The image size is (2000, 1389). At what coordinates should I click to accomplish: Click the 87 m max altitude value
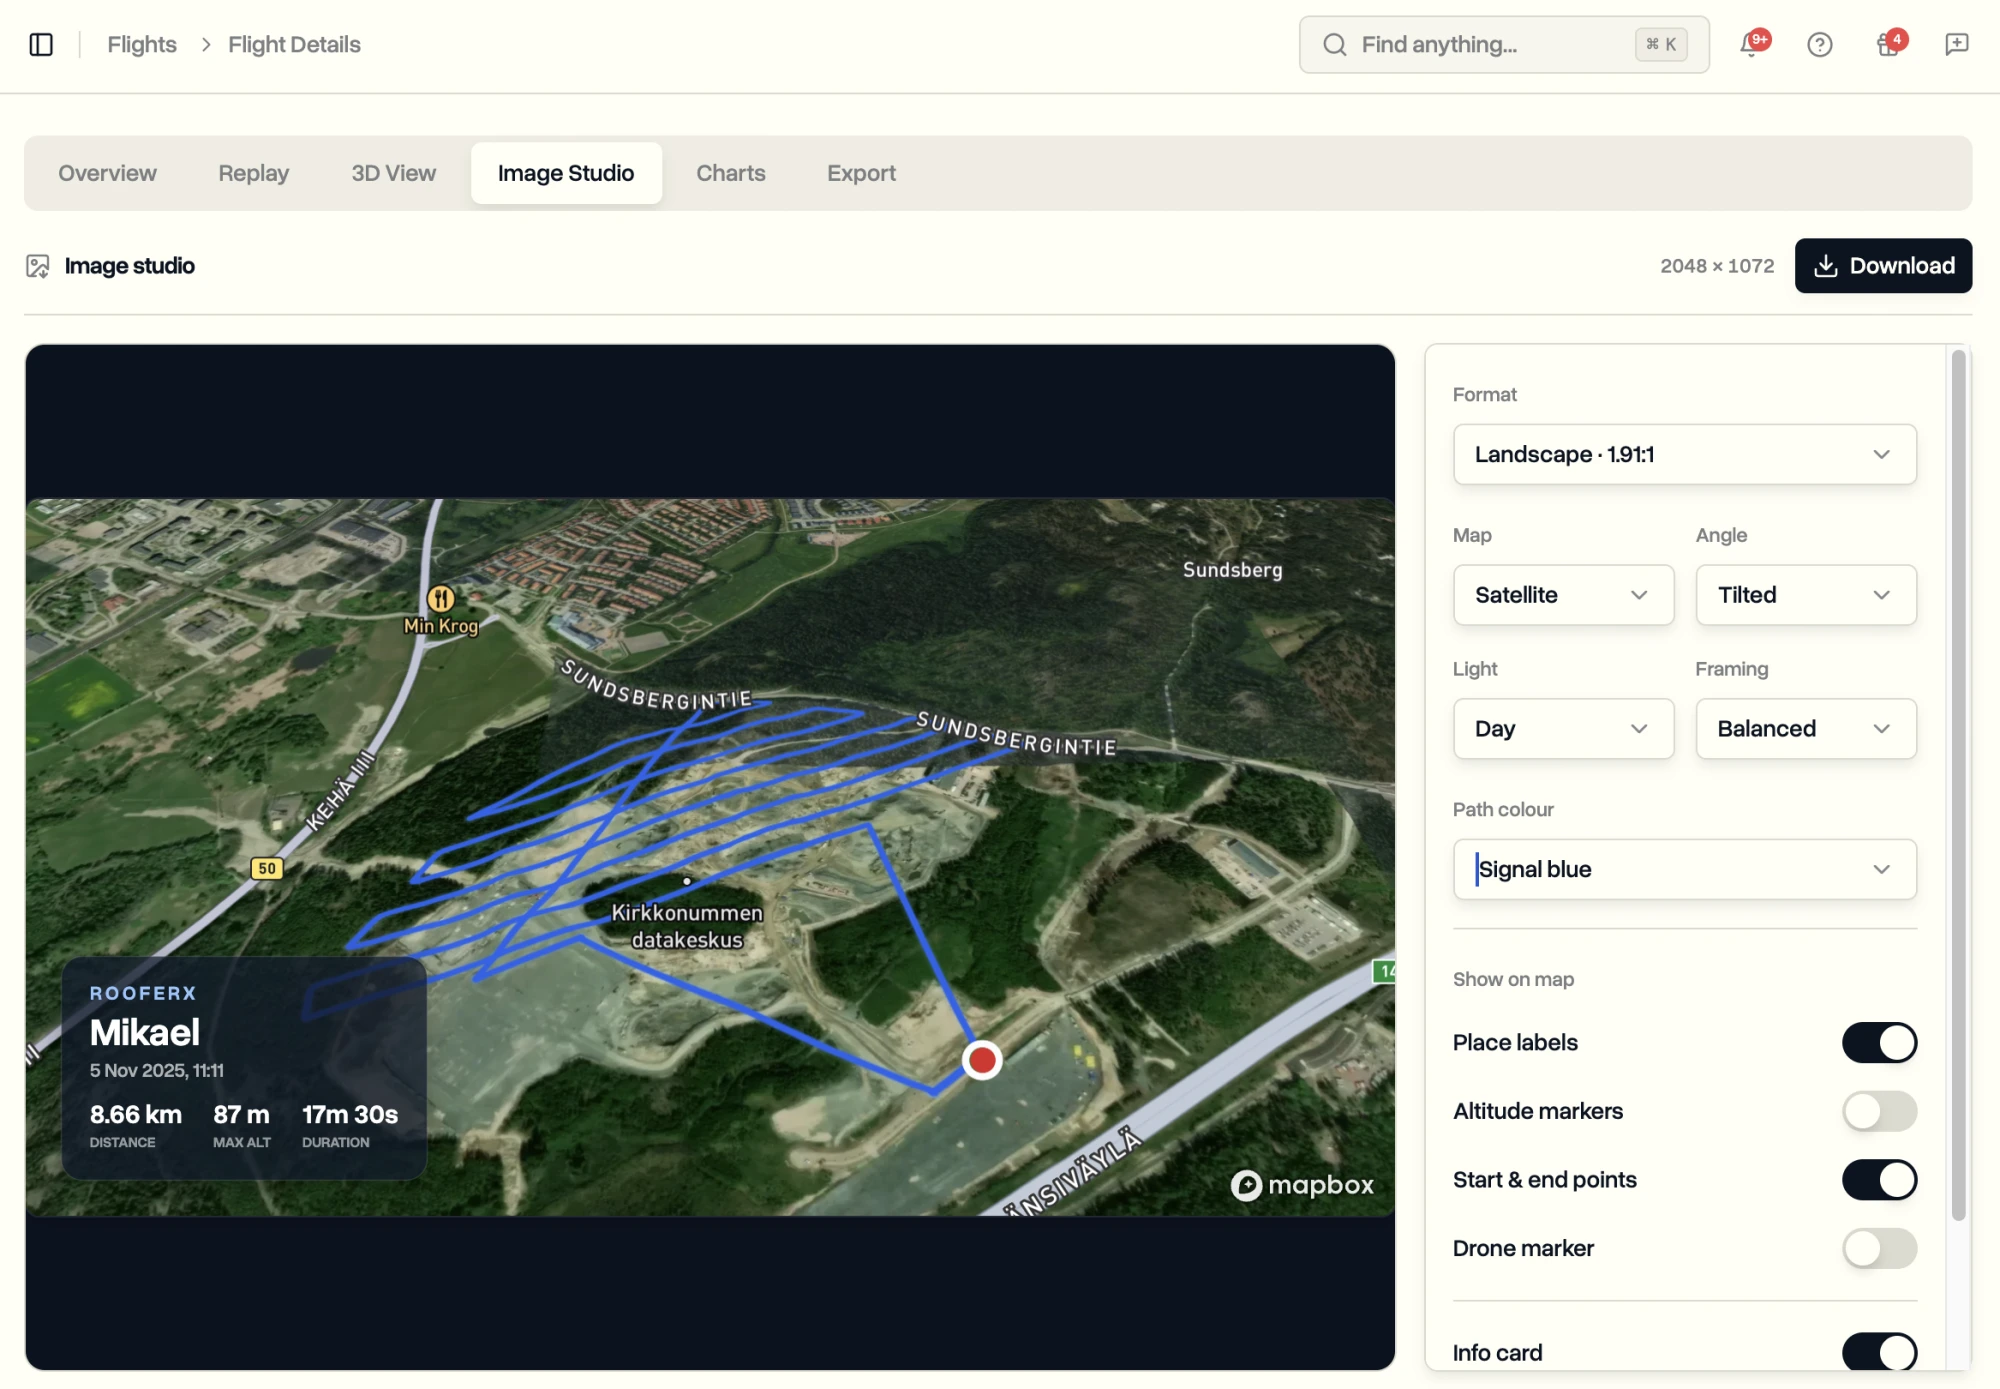(x=241, y=1114)
